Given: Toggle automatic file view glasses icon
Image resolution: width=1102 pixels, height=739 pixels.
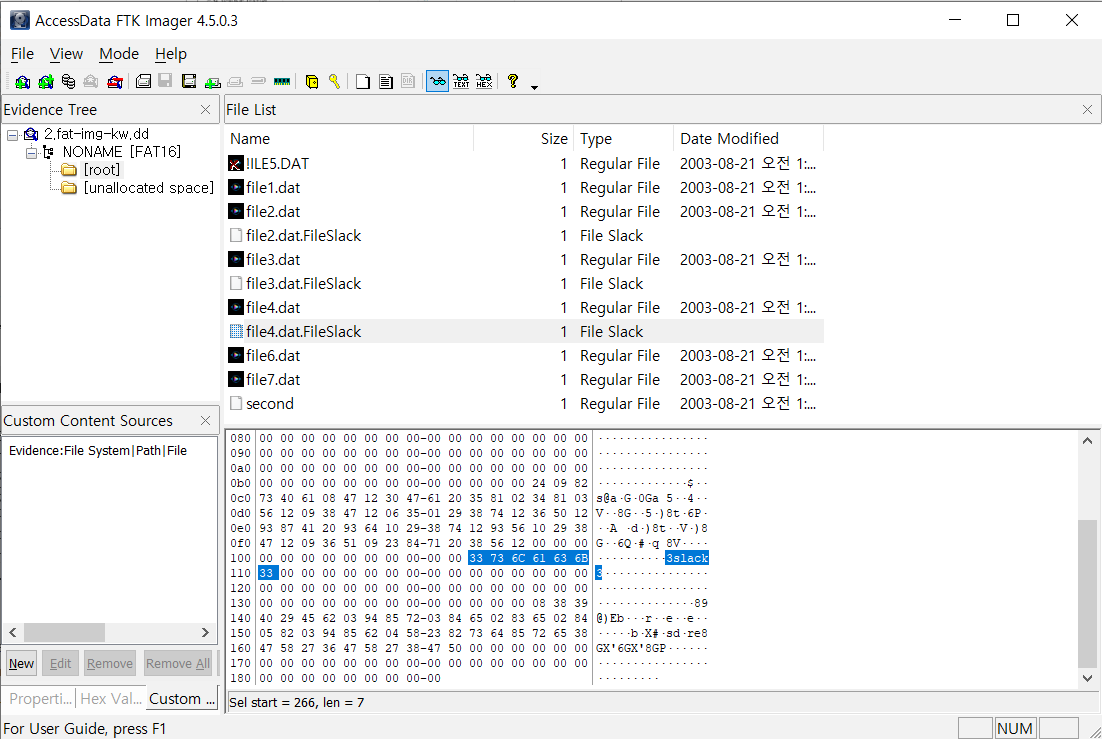Looking at the screenshot, I should point(437,82).
